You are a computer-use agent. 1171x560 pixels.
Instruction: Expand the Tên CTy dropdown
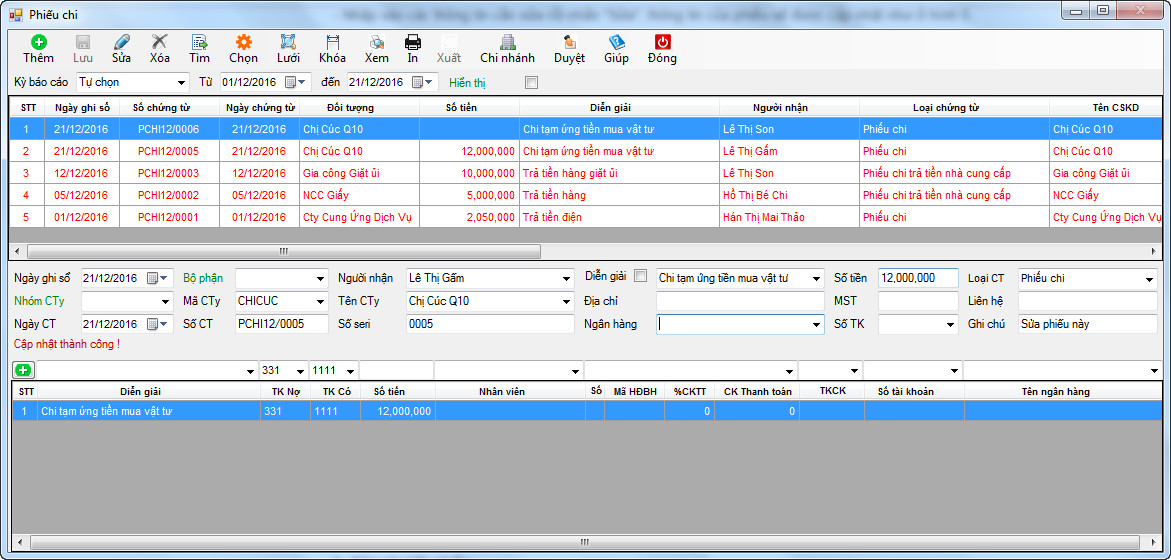point(567,302)
